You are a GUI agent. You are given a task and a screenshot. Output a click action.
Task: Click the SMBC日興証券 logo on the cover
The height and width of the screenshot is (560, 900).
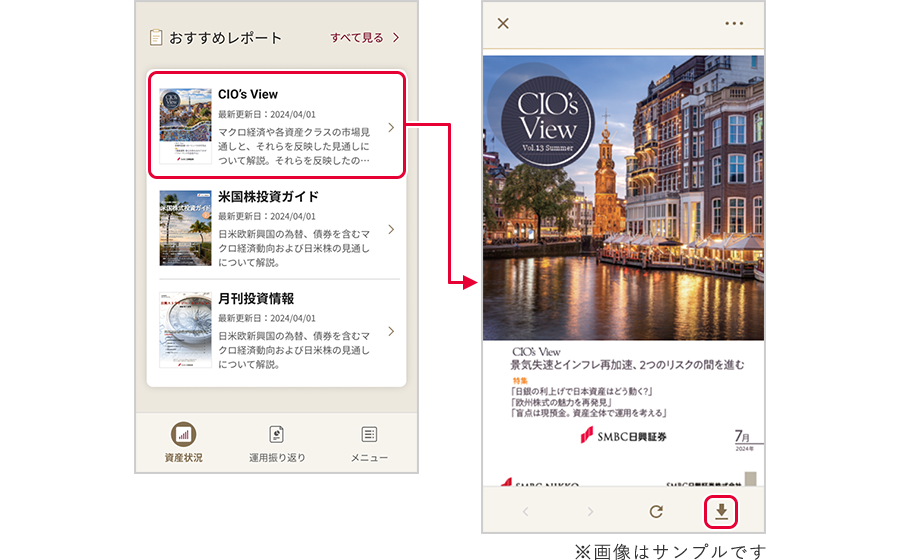(x=623, y=436)
